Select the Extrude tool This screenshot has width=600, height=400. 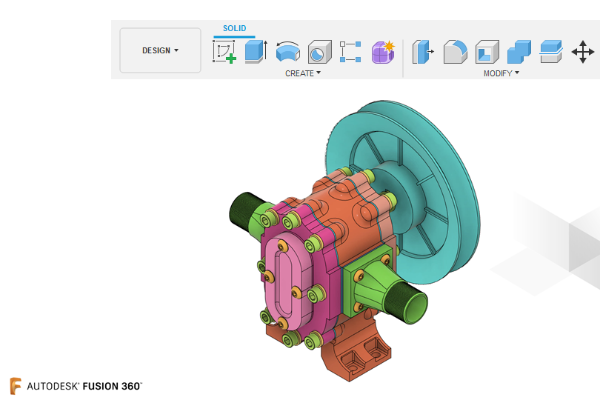click(256, 51)
